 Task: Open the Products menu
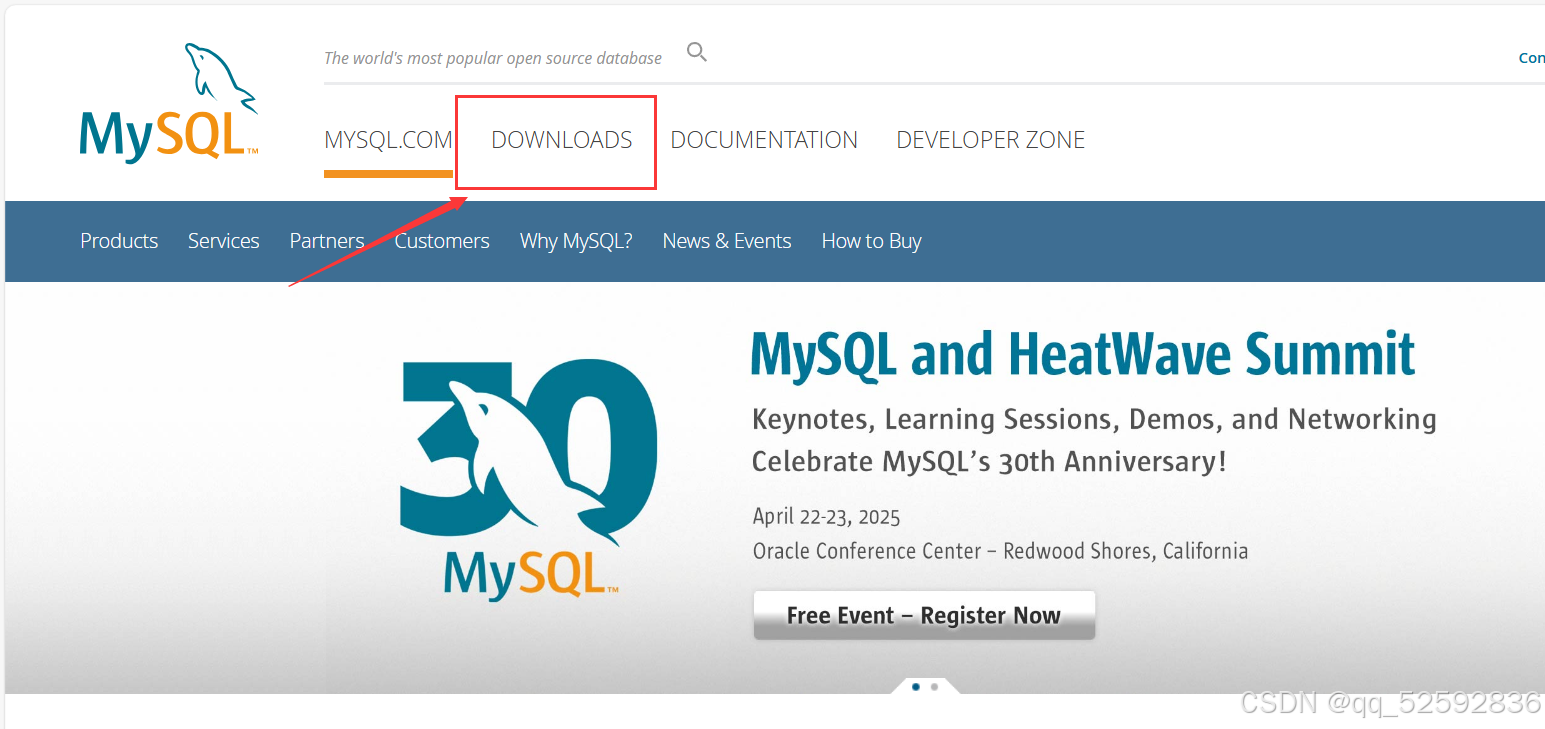[x=119, y=241]
